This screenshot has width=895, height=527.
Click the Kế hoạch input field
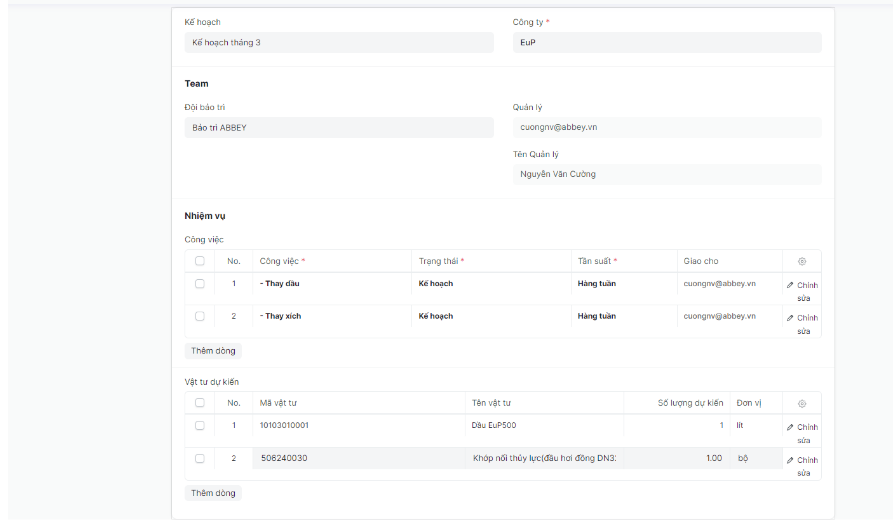tap(338, 43)
